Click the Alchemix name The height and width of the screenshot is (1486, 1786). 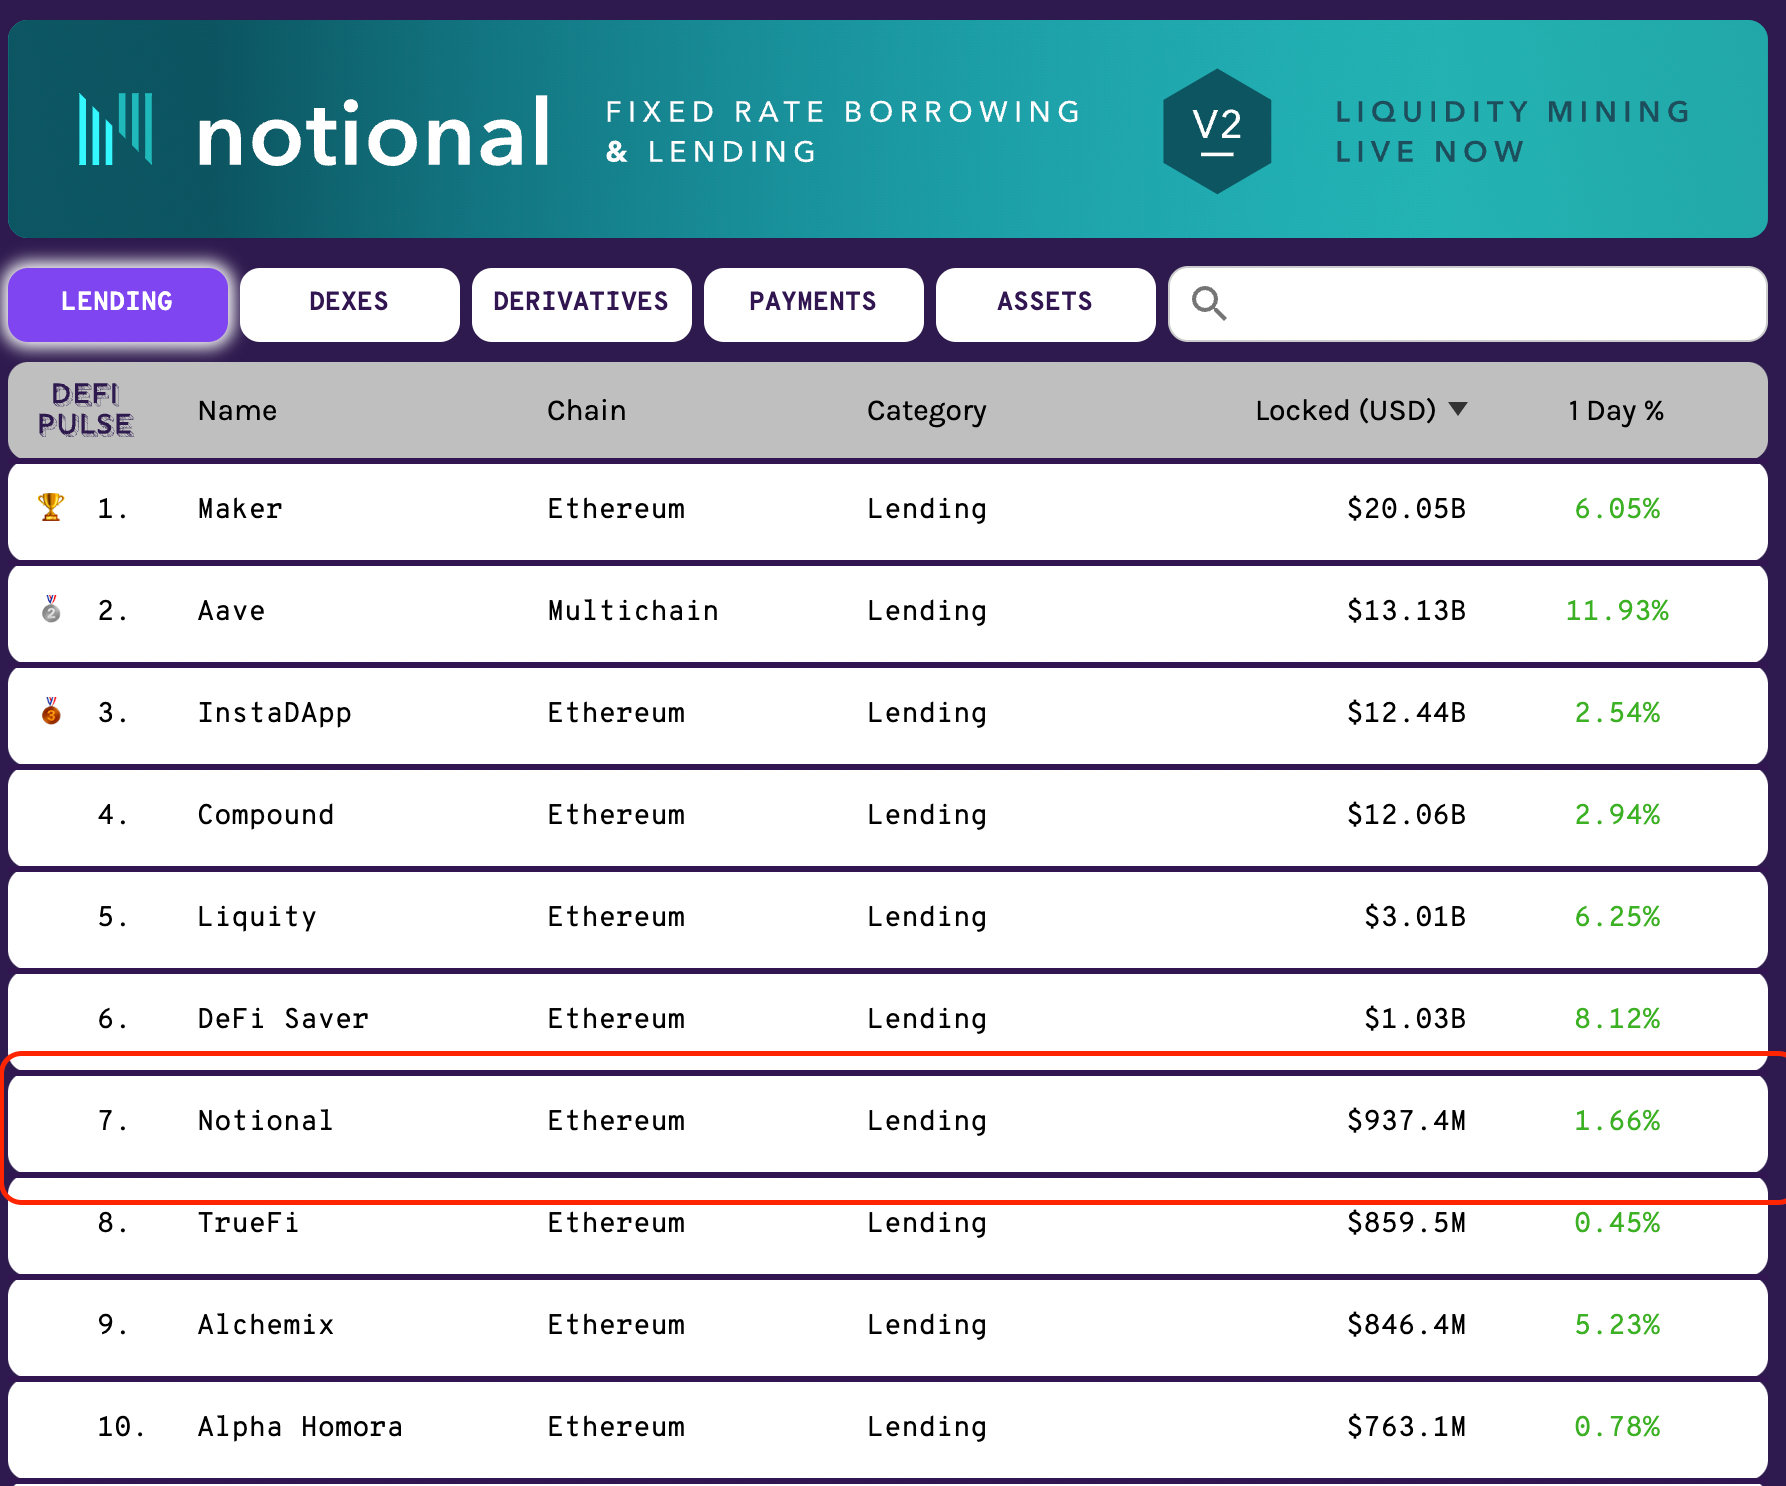266,1325
